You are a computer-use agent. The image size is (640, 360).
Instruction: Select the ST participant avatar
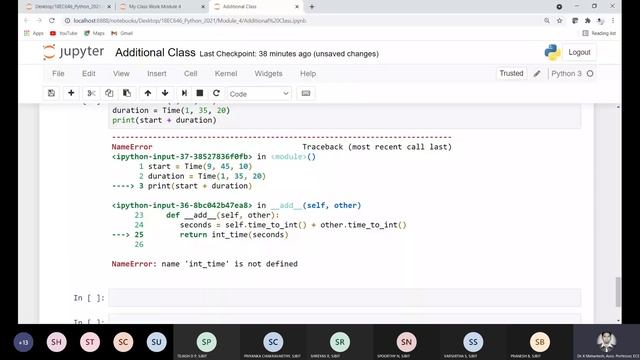click(90, 342)
